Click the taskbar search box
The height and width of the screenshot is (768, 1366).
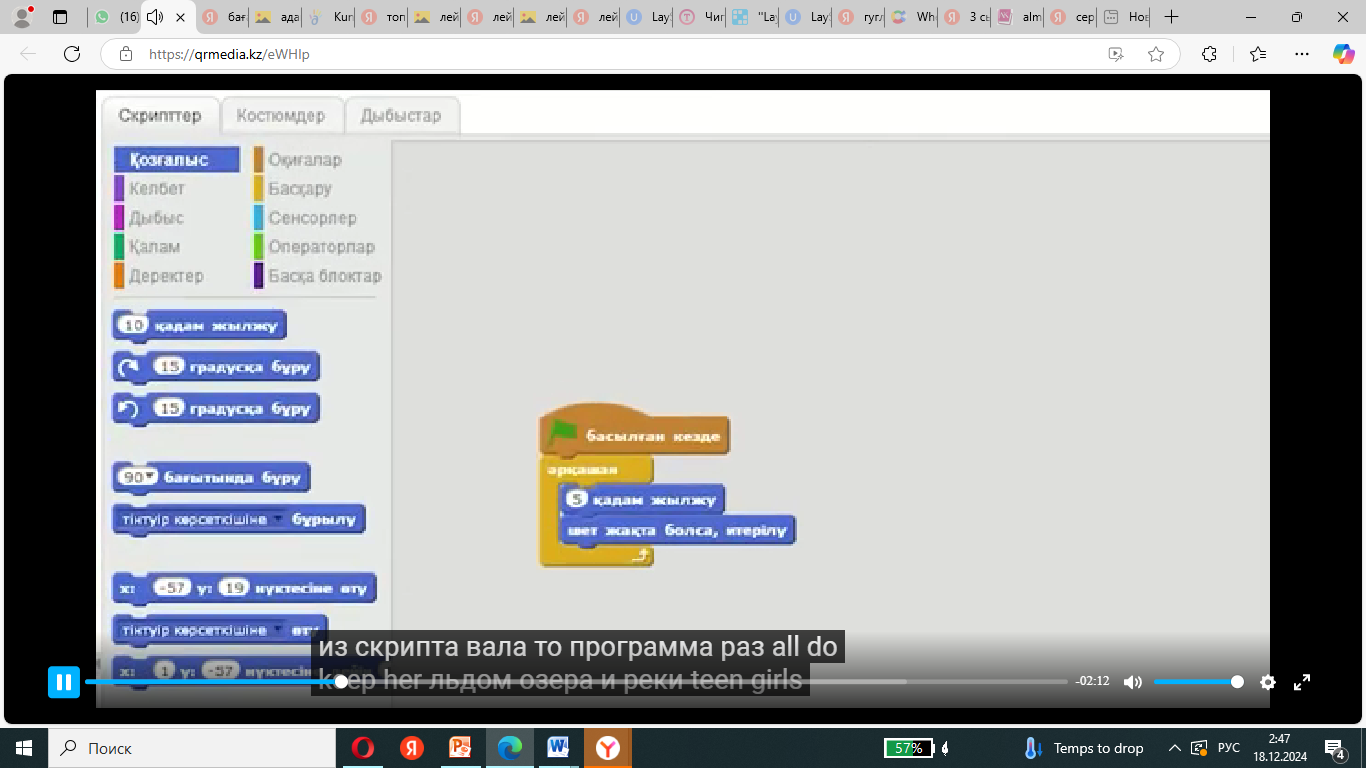click(x=190, y=748)
